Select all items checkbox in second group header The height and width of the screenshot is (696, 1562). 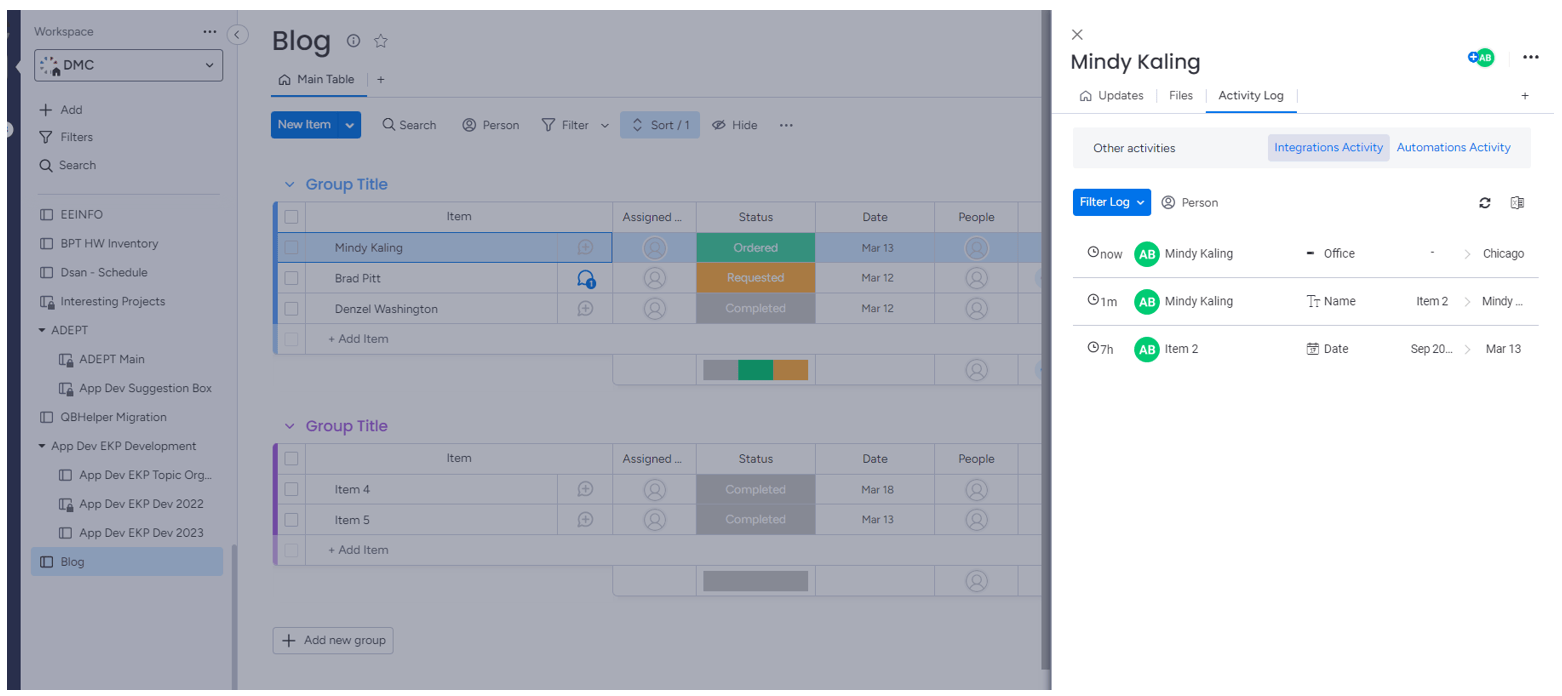click(291, 458)
